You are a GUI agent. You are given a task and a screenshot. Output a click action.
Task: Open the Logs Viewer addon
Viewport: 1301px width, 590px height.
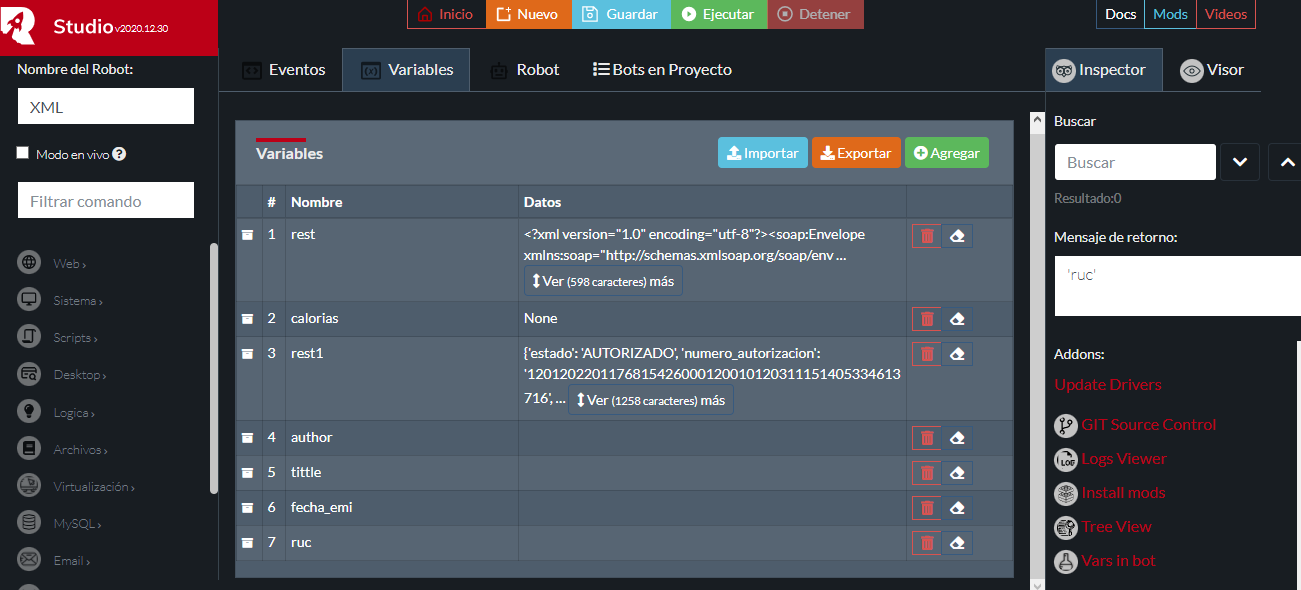point(1123,459)
